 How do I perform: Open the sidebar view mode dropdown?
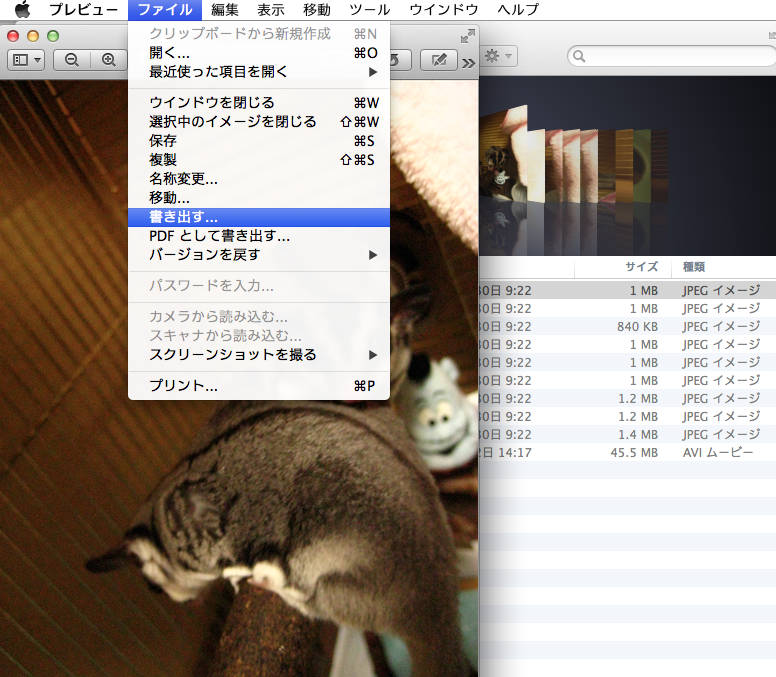26,60
